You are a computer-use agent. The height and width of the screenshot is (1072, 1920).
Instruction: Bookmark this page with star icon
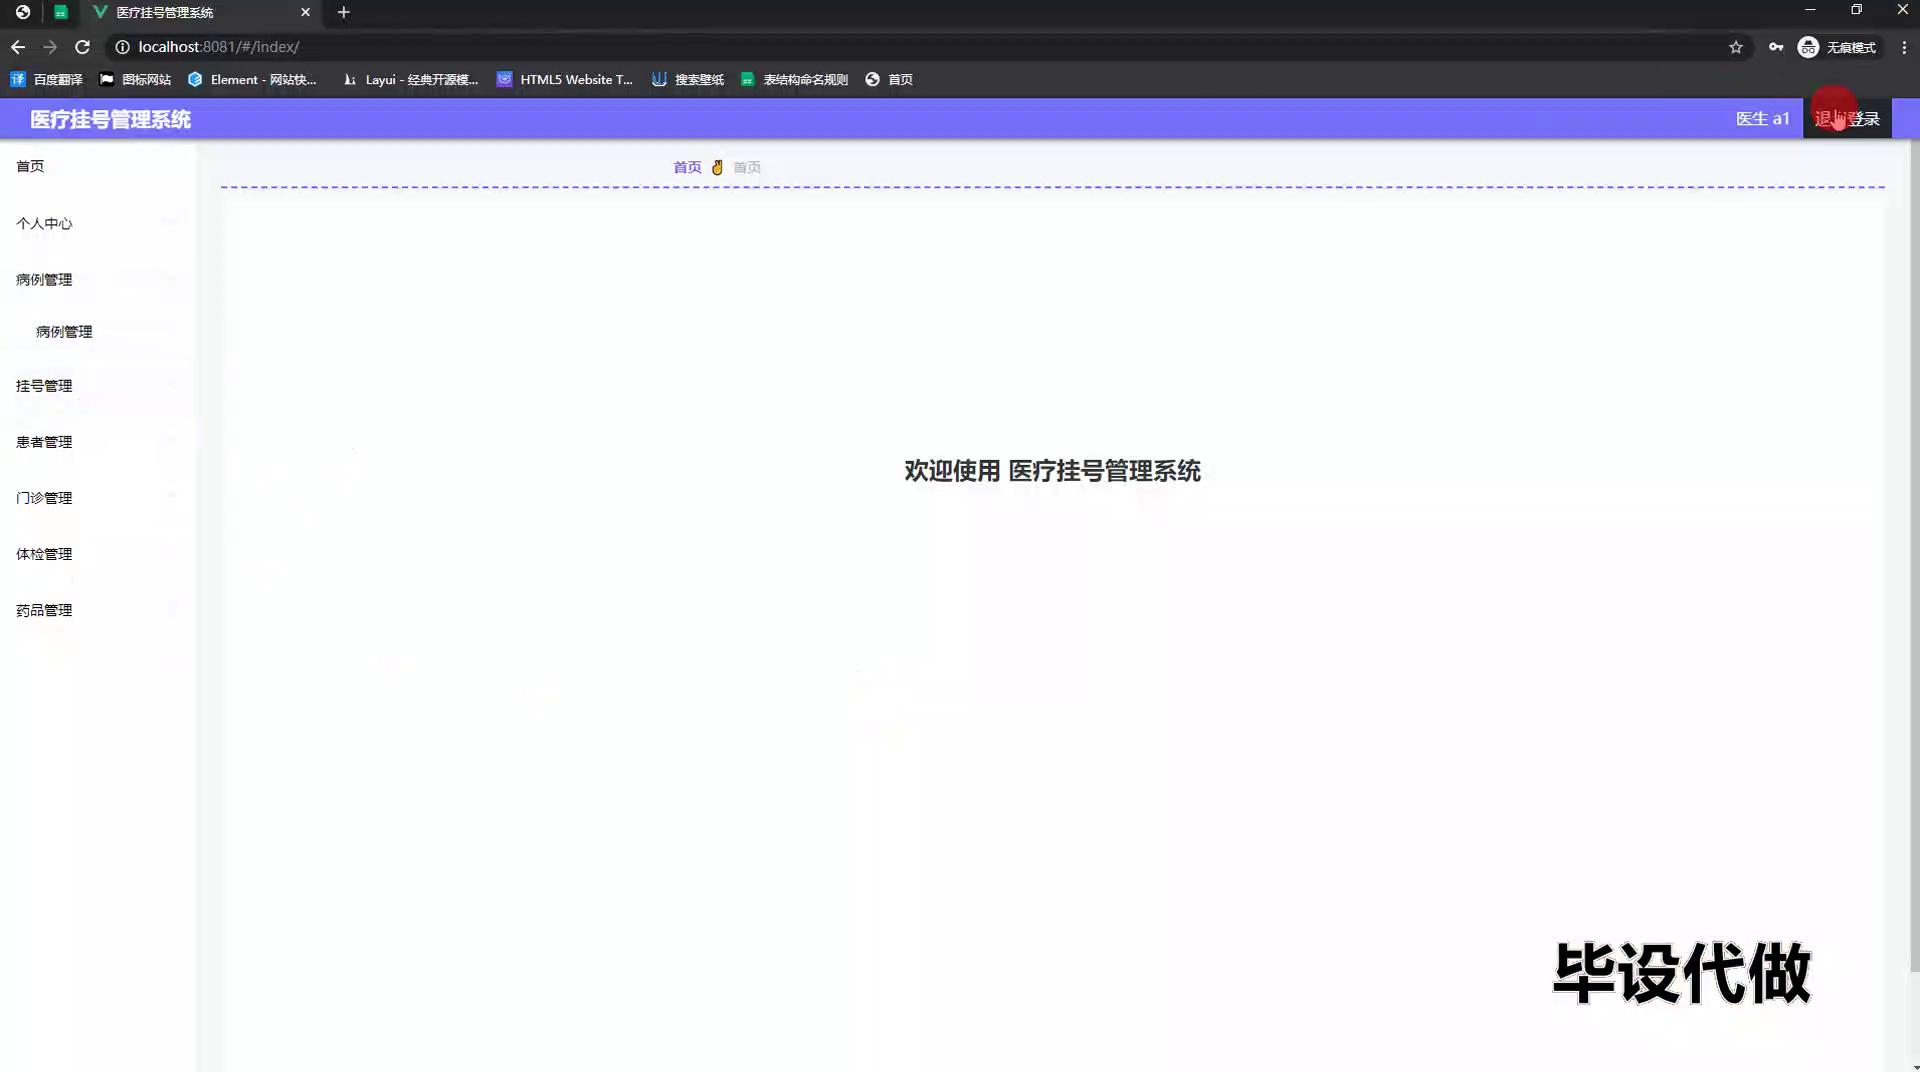(x=1736, y=47)
